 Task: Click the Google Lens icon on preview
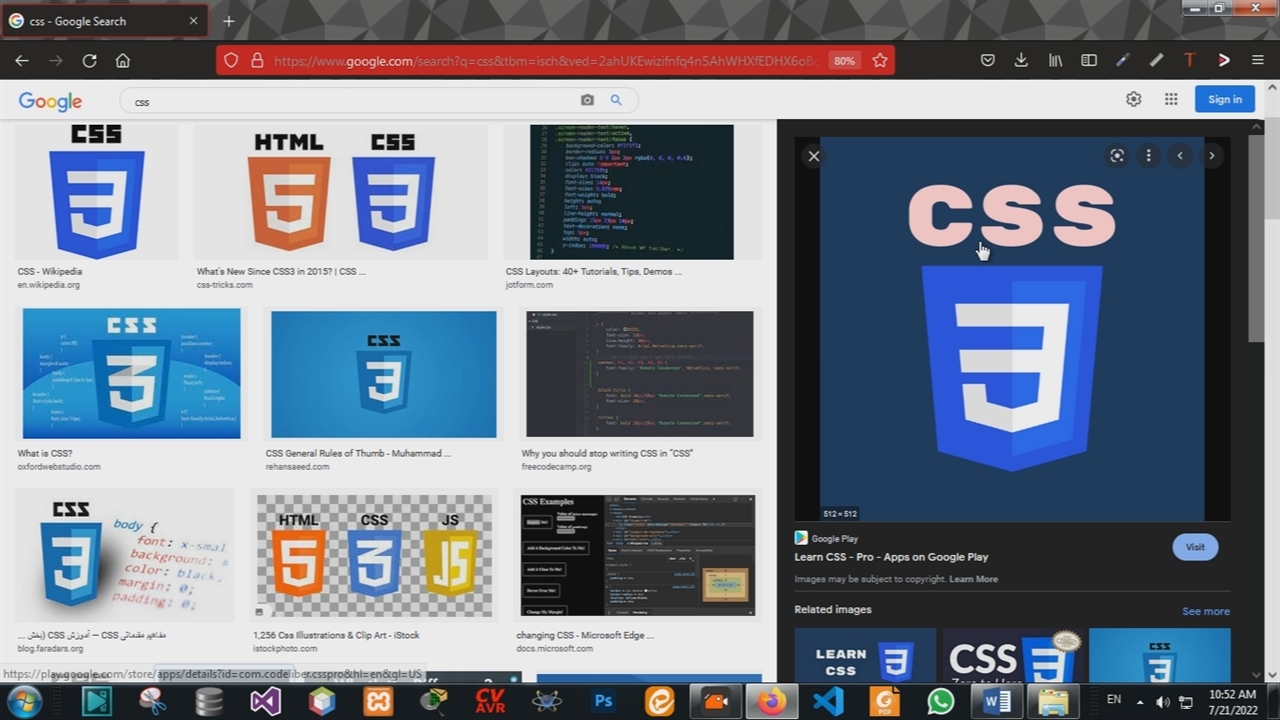click(x=1117, y=156)
